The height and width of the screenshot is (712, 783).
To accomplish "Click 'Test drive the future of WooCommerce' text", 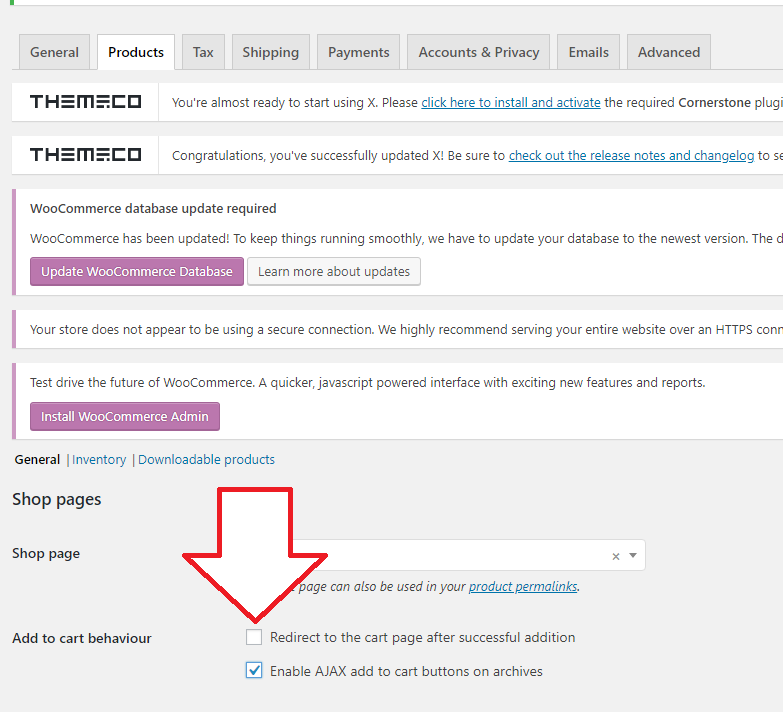I will [368, 382].
